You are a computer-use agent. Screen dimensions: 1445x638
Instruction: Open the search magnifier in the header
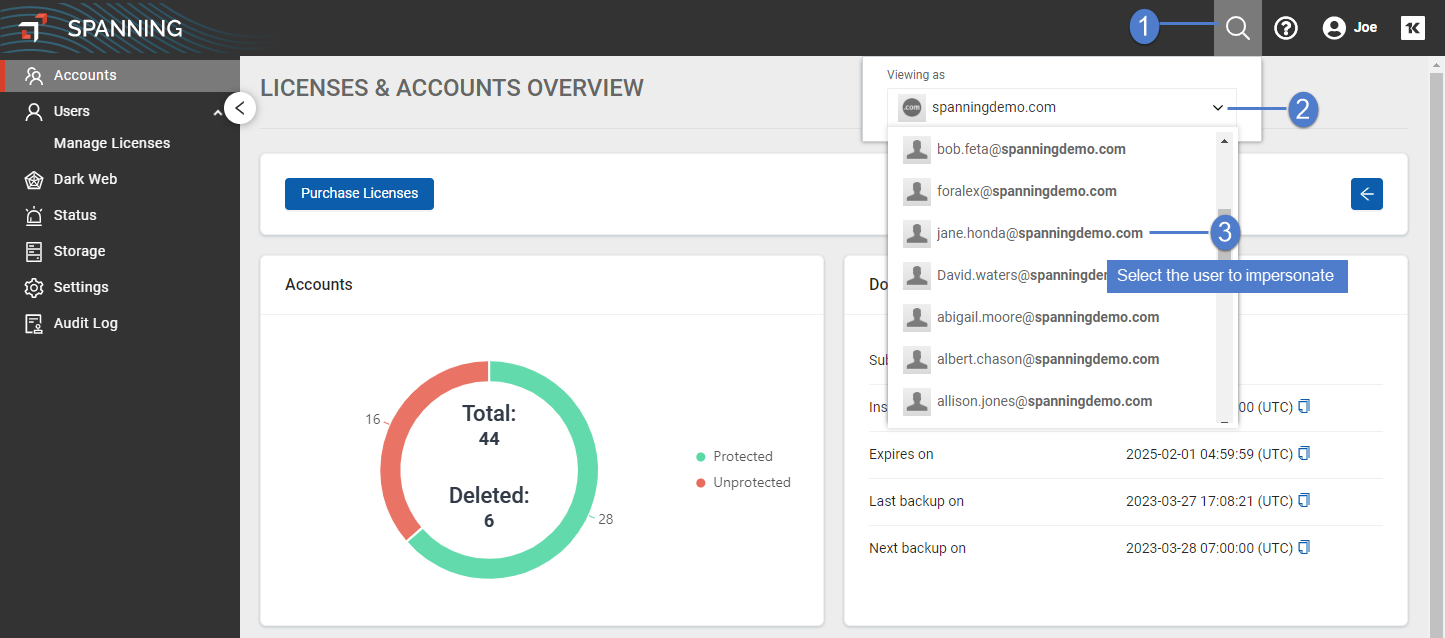pyautogui.click(x=1238, y=28)
